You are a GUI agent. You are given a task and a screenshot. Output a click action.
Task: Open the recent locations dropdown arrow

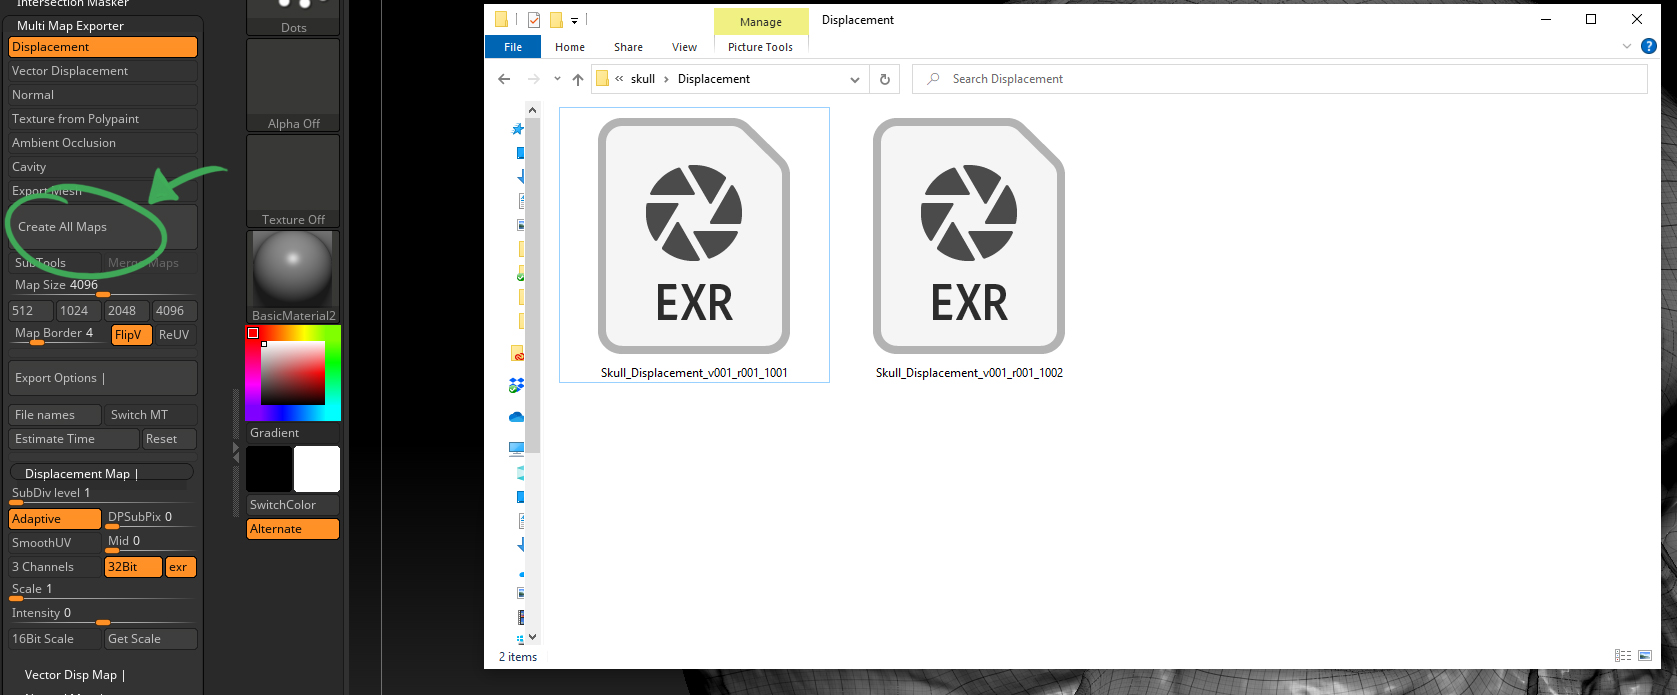(x=557, y=79)
